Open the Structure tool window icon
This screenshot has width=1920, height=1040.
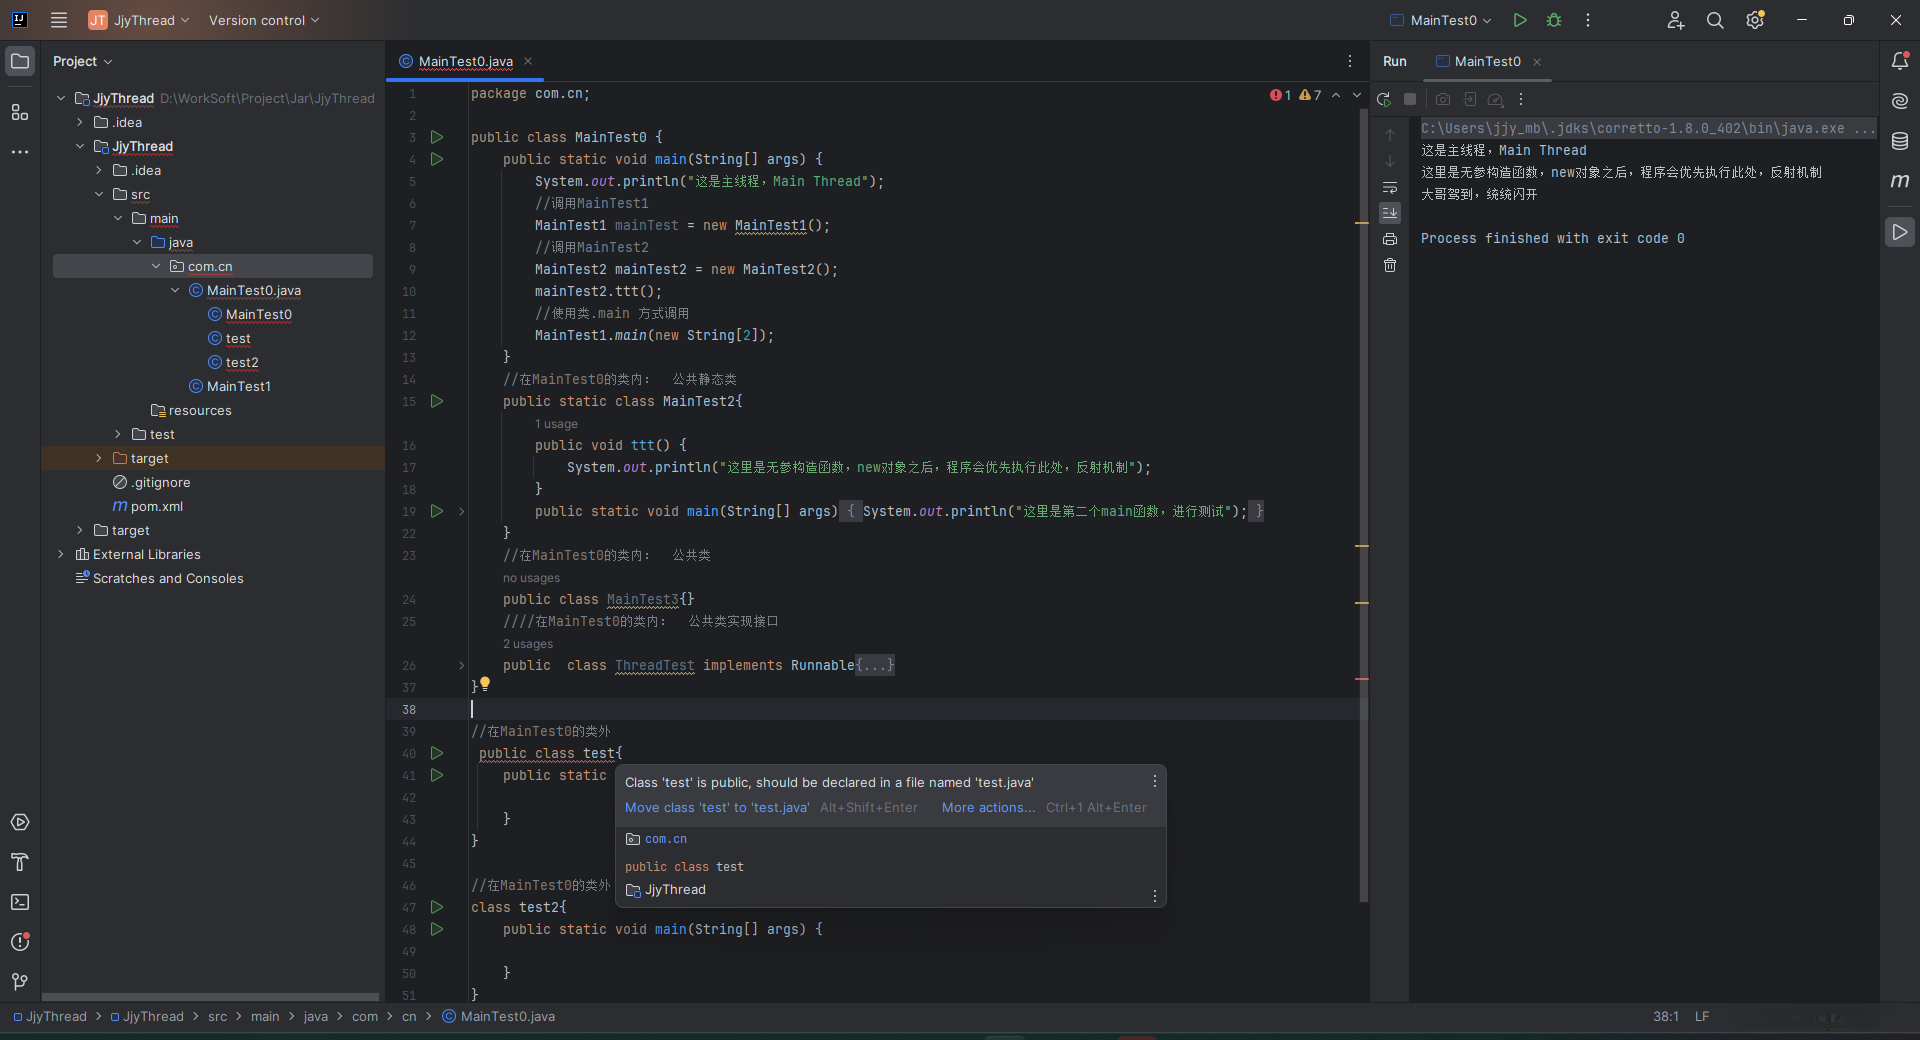(x=20, y=112)
